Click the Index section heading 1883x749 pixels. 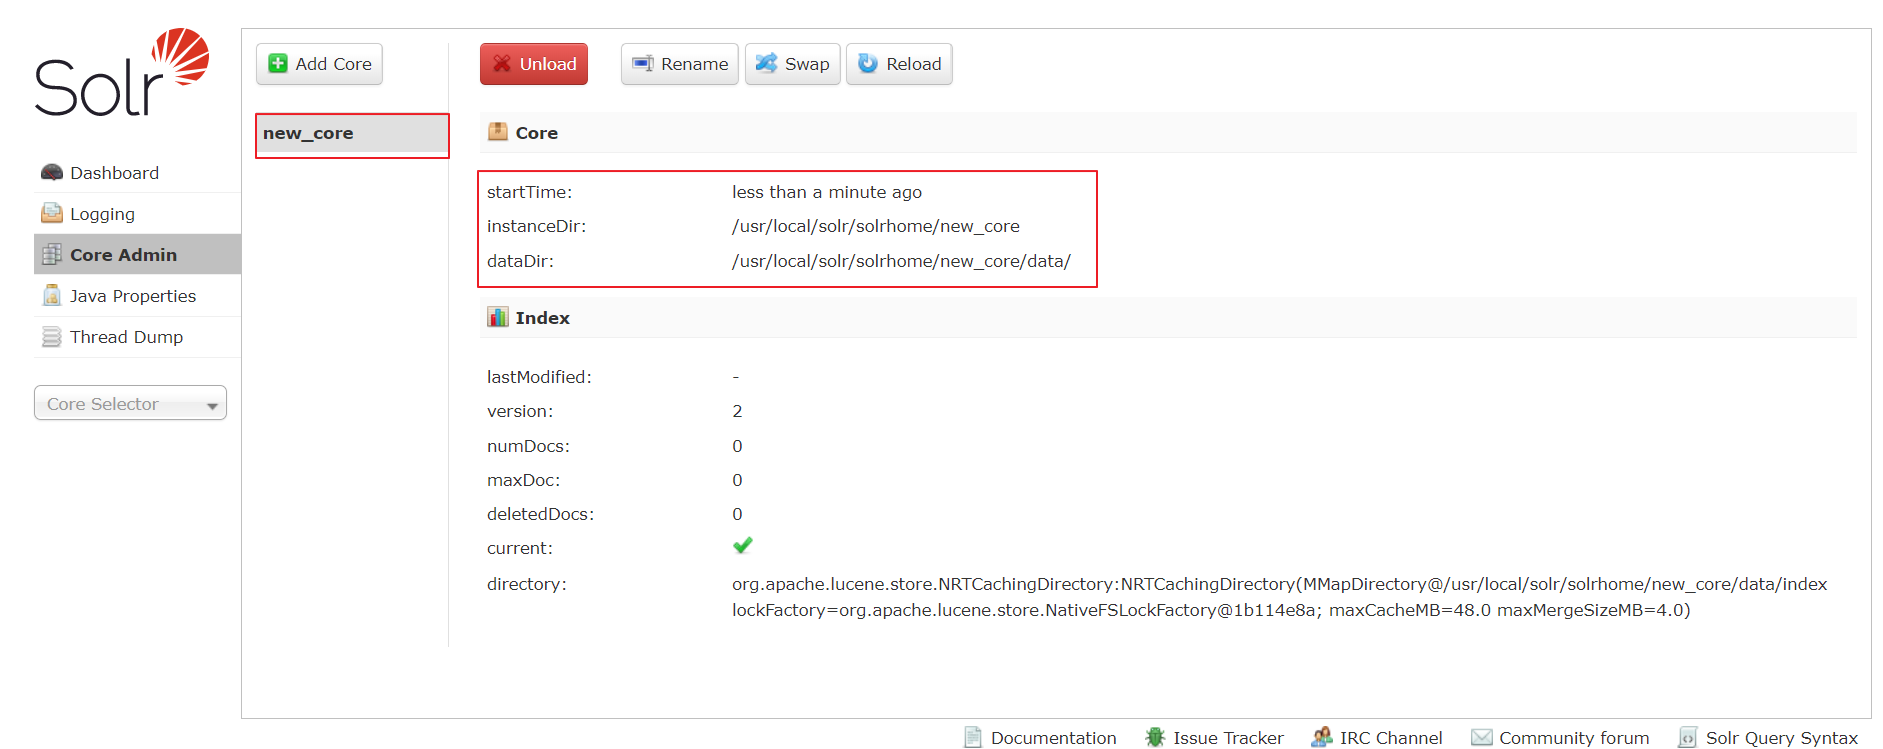[542, 318]
